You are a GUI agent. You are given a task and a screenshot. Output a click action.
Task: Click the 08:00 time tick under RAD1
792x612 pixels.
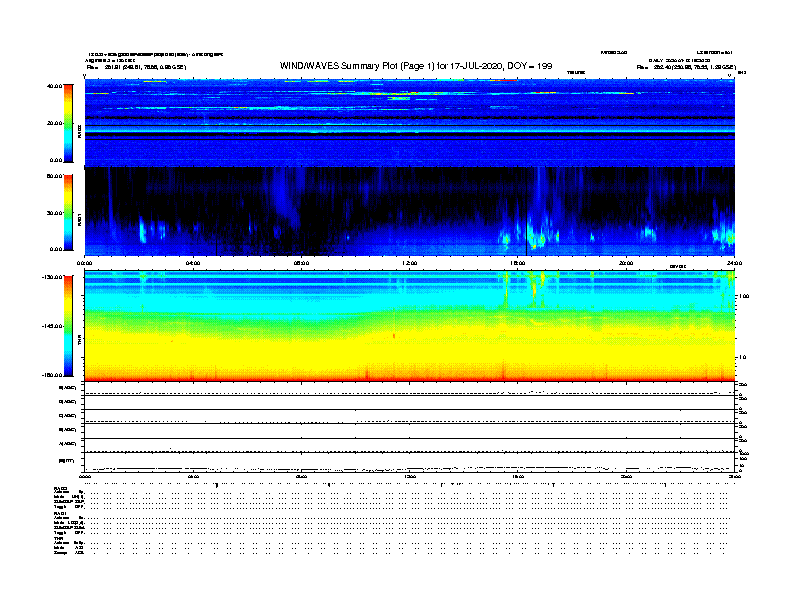301,263
